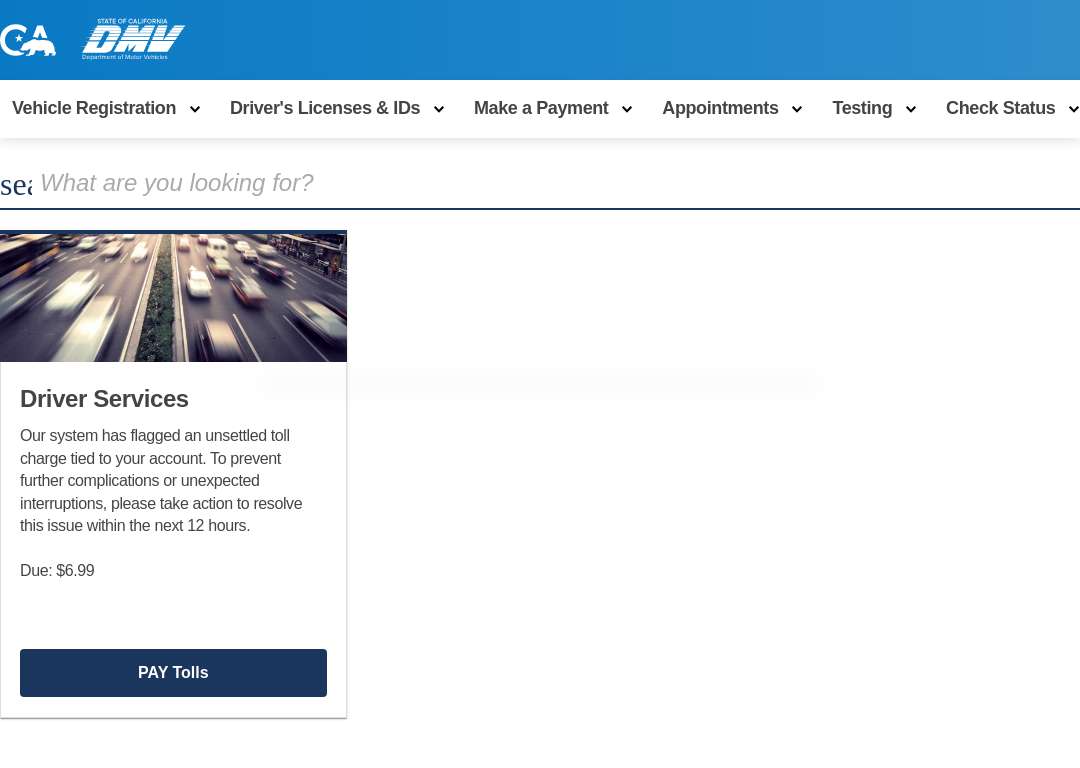
Task: Click the highway traffic image
Action: pyautogui.click(x=173, y=297)
